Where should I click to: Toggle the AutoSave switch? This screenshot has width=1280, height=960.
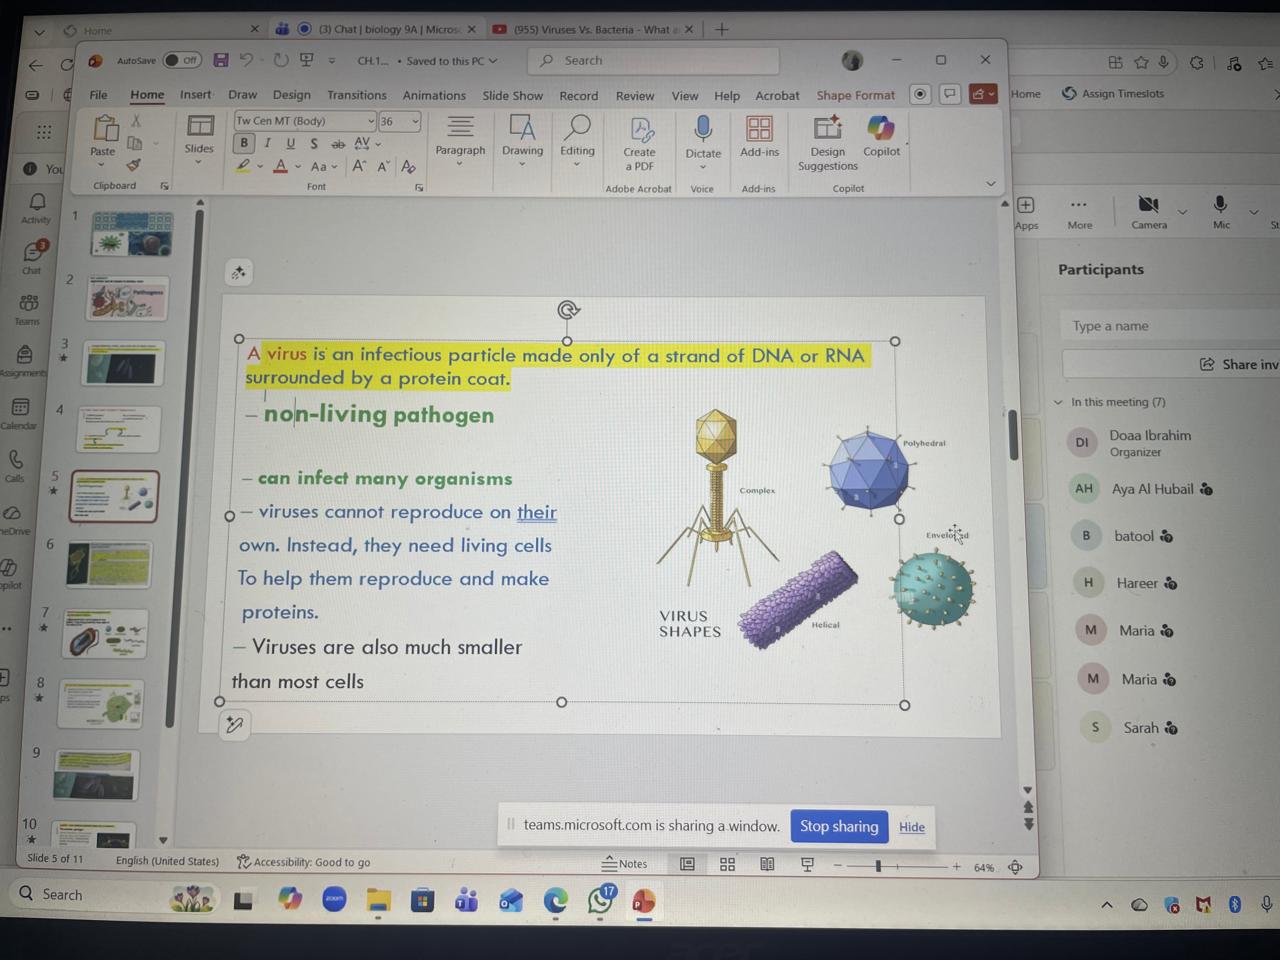click(182, 61)
